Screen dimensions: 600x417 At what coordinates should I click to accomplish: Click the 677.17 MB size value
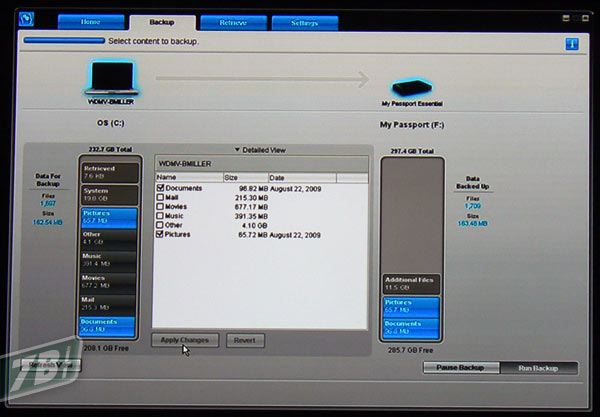point(251,207)
